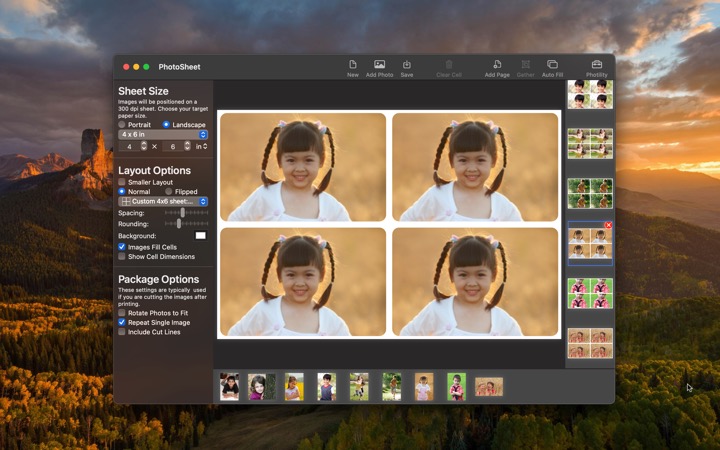Select the top-left photo cell on the sheet

303,167
